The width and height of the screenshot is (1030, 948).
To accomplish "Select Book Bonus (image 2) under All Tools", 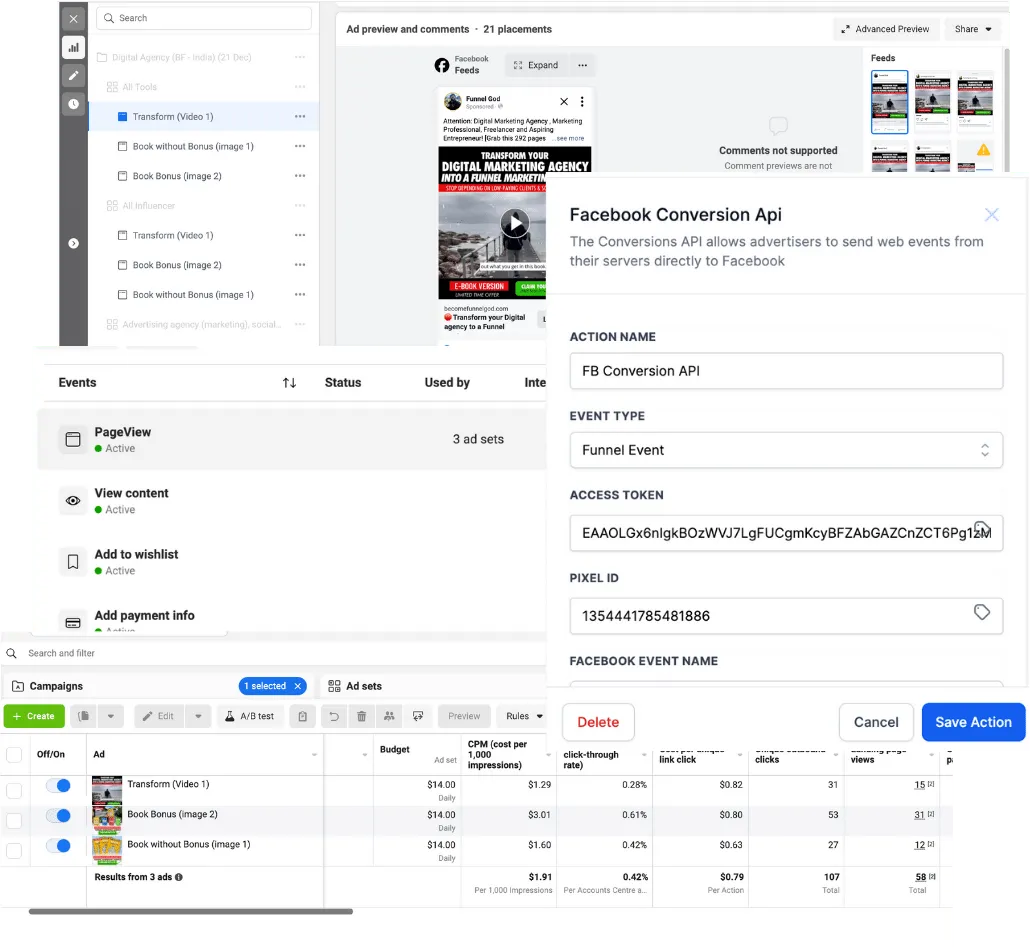I will [x=177, y=176].
